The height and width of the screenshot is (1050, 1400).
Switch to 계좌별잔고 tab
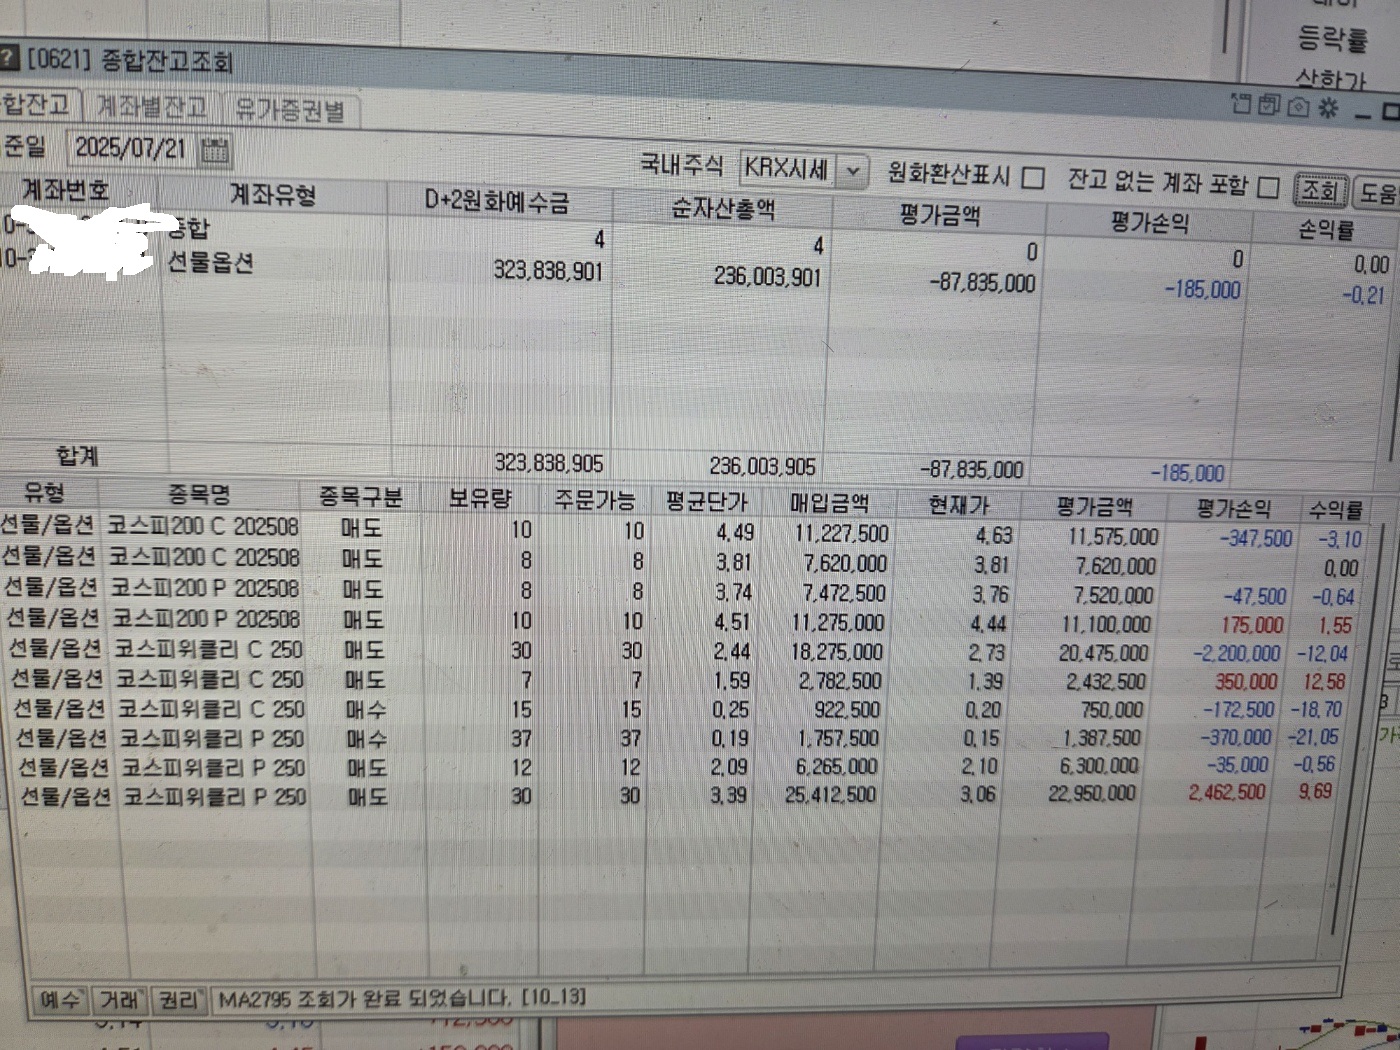click(x=152, y=106)
